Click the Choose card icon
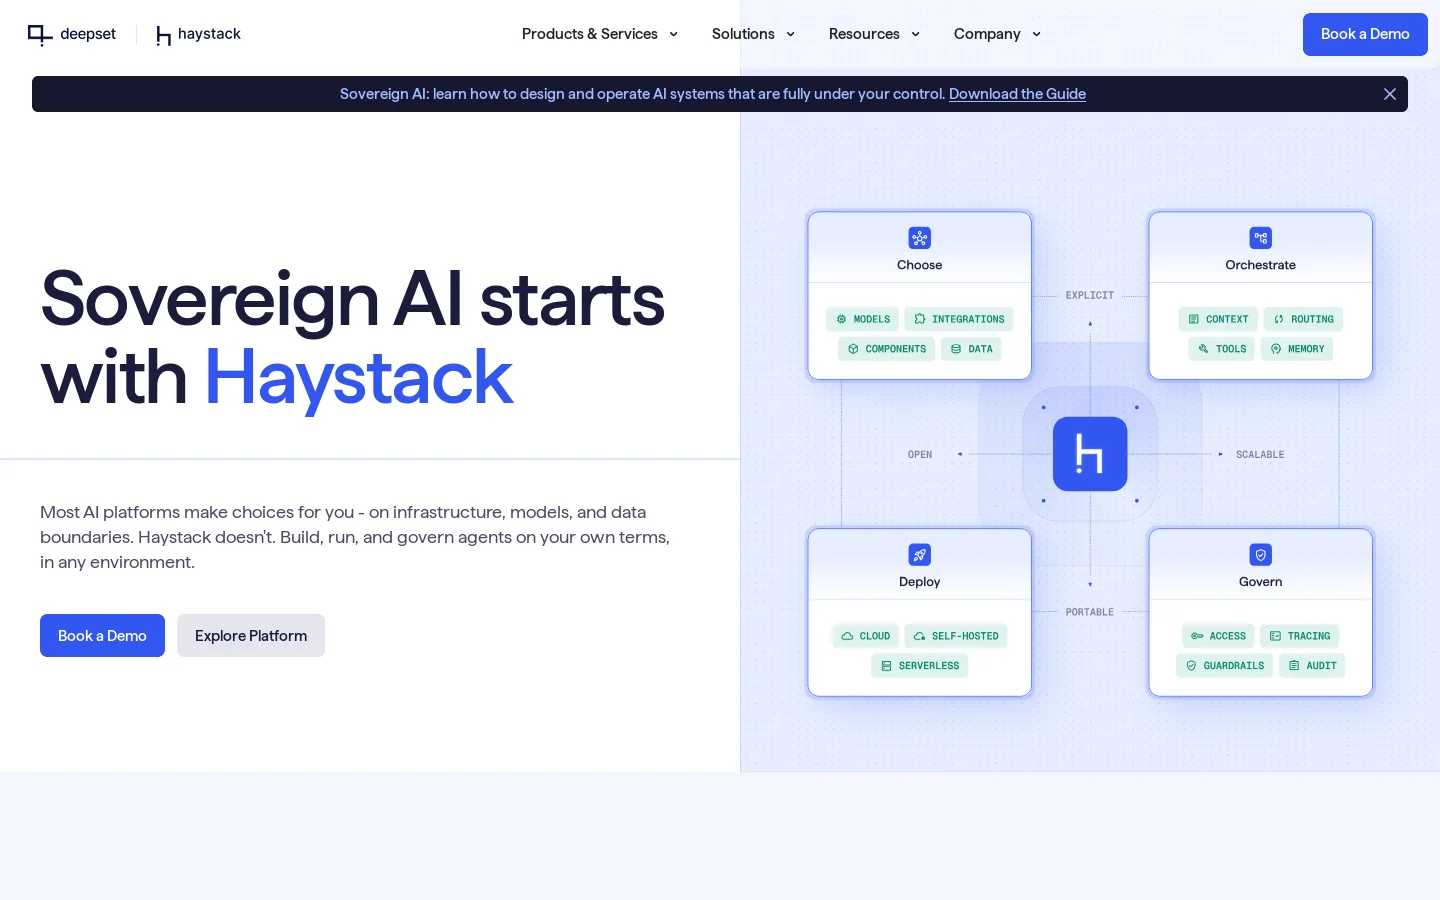The width and height of the screenshot is (1440, 900). [919, 238]
